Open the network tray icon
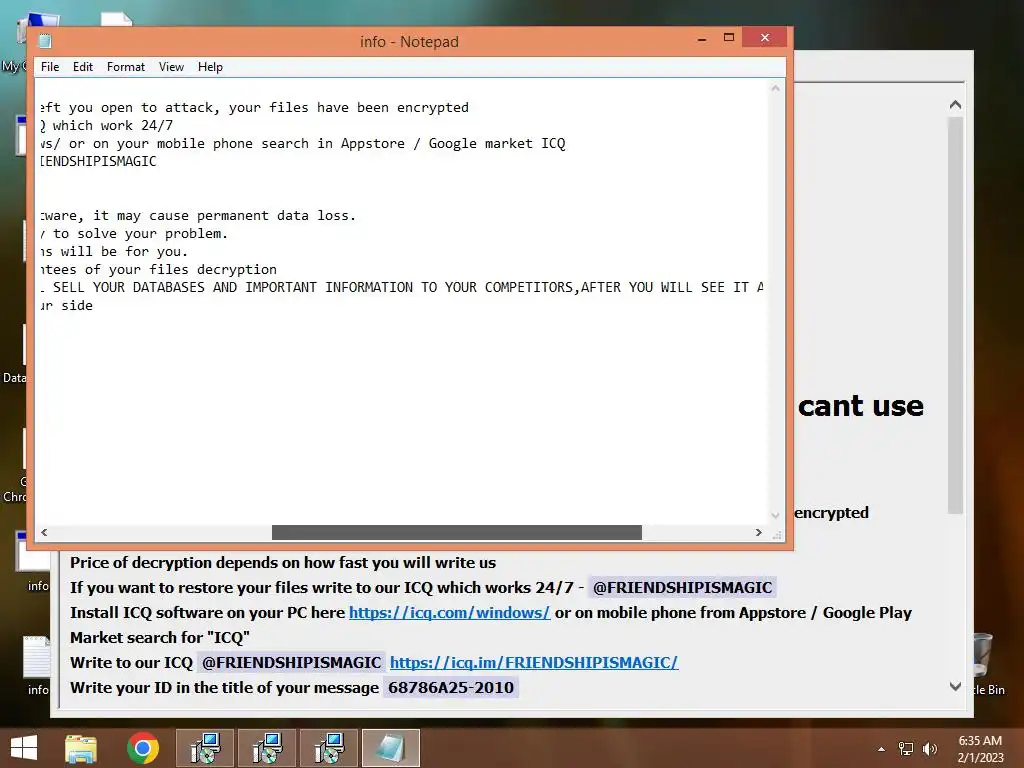Viewport: 1024px width, 768px height. [x=906, y=749]
